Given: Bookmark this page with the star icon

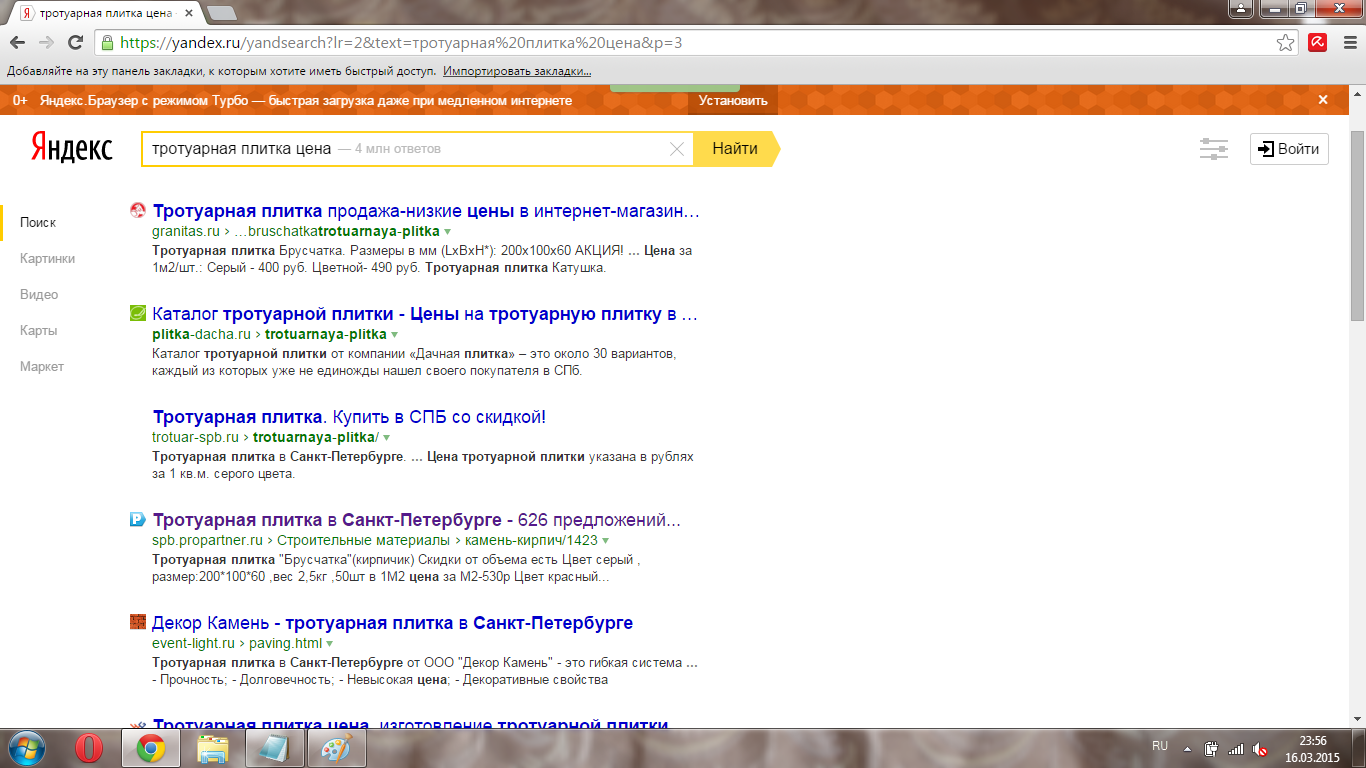Looking at the screenshot, I should [1286, 43].
